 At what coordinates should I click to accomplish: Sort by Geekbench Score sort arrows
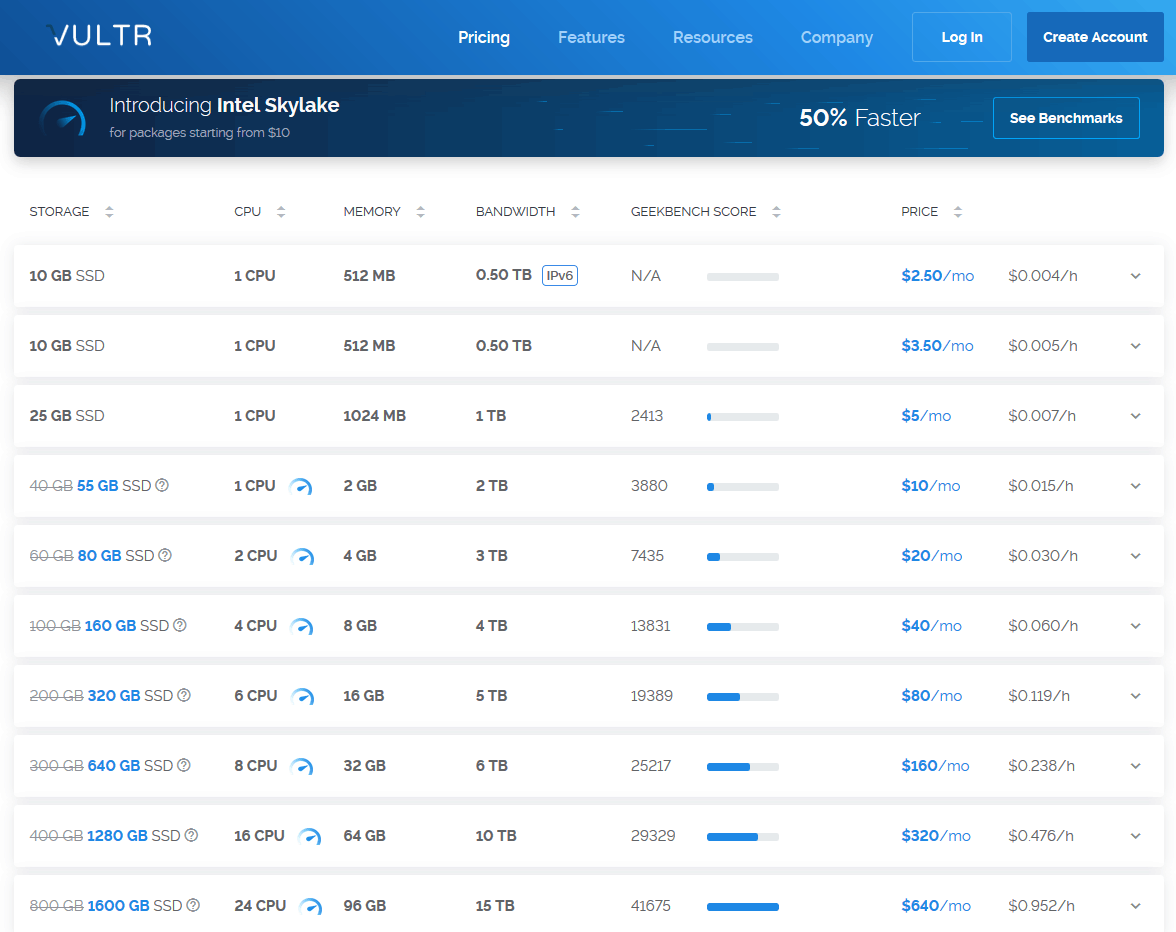pyautogui.click(x=776, y=212)
